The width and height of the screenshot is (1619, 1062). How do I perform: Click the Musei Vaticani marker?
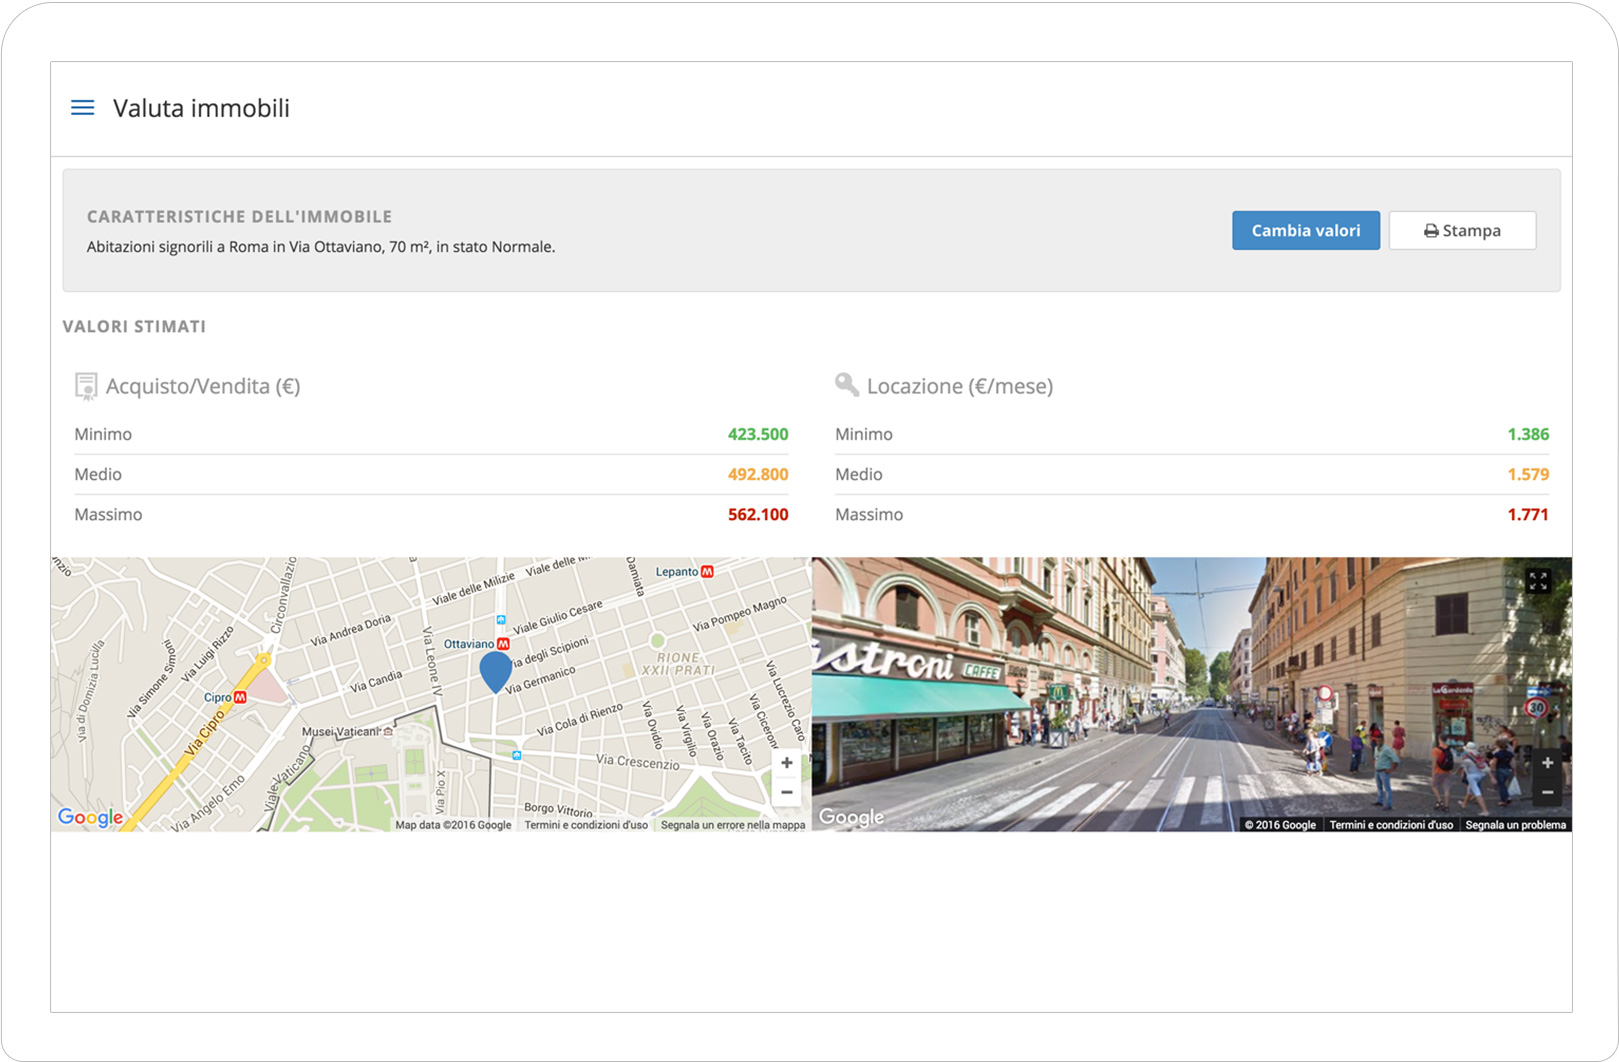tap(389, 731)
